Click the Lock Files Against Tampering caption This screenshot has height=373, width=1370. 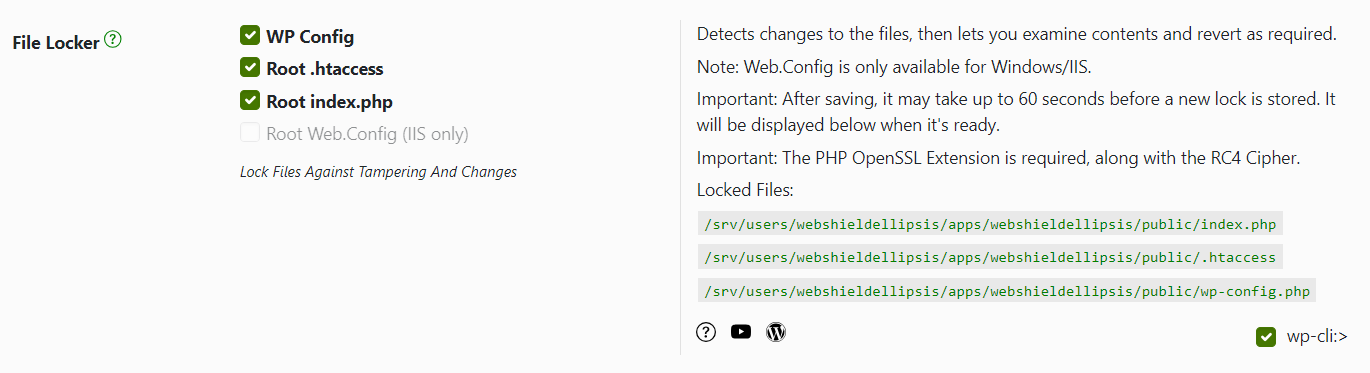click(x=378, y=172)
